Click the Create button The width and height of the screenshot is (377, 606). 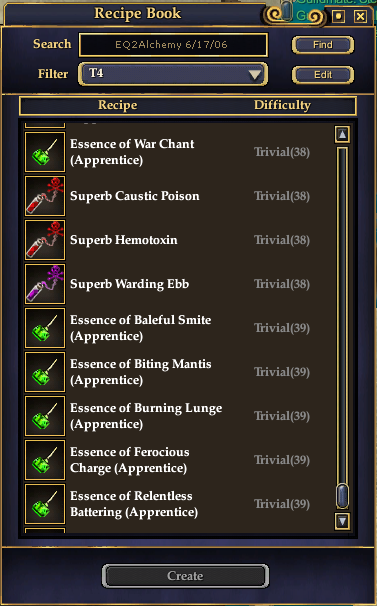tap(185, 576)
